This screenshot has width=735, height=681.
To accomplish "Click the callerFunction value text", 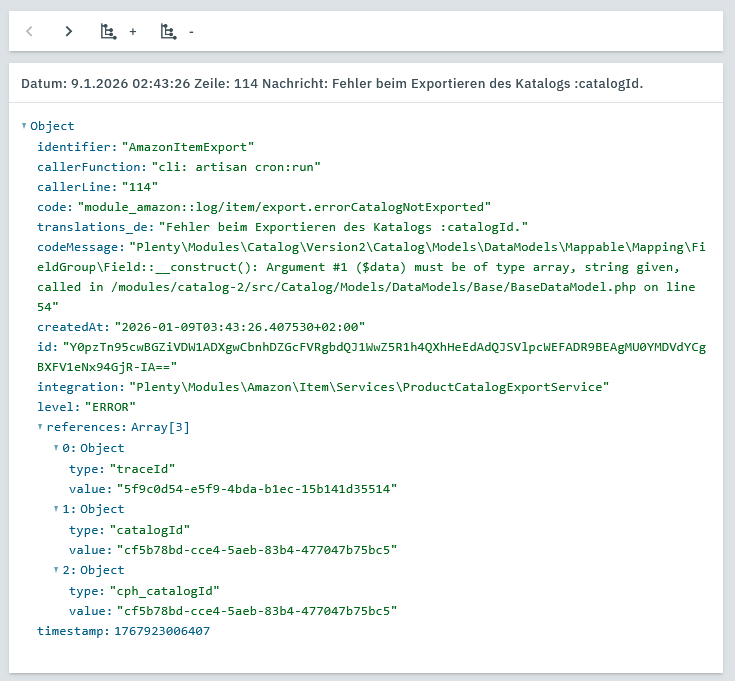I will [x=236, y=167].
